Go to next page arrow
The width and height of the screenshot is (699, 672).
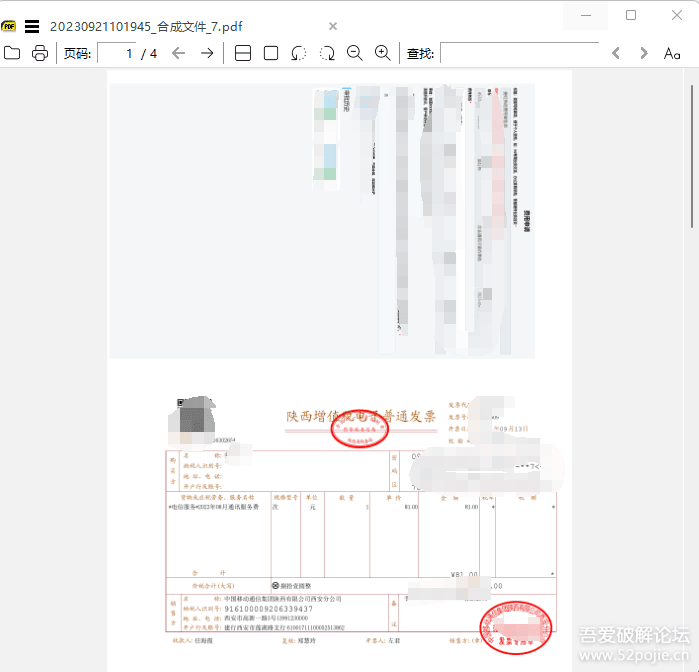tap(207, 54)
